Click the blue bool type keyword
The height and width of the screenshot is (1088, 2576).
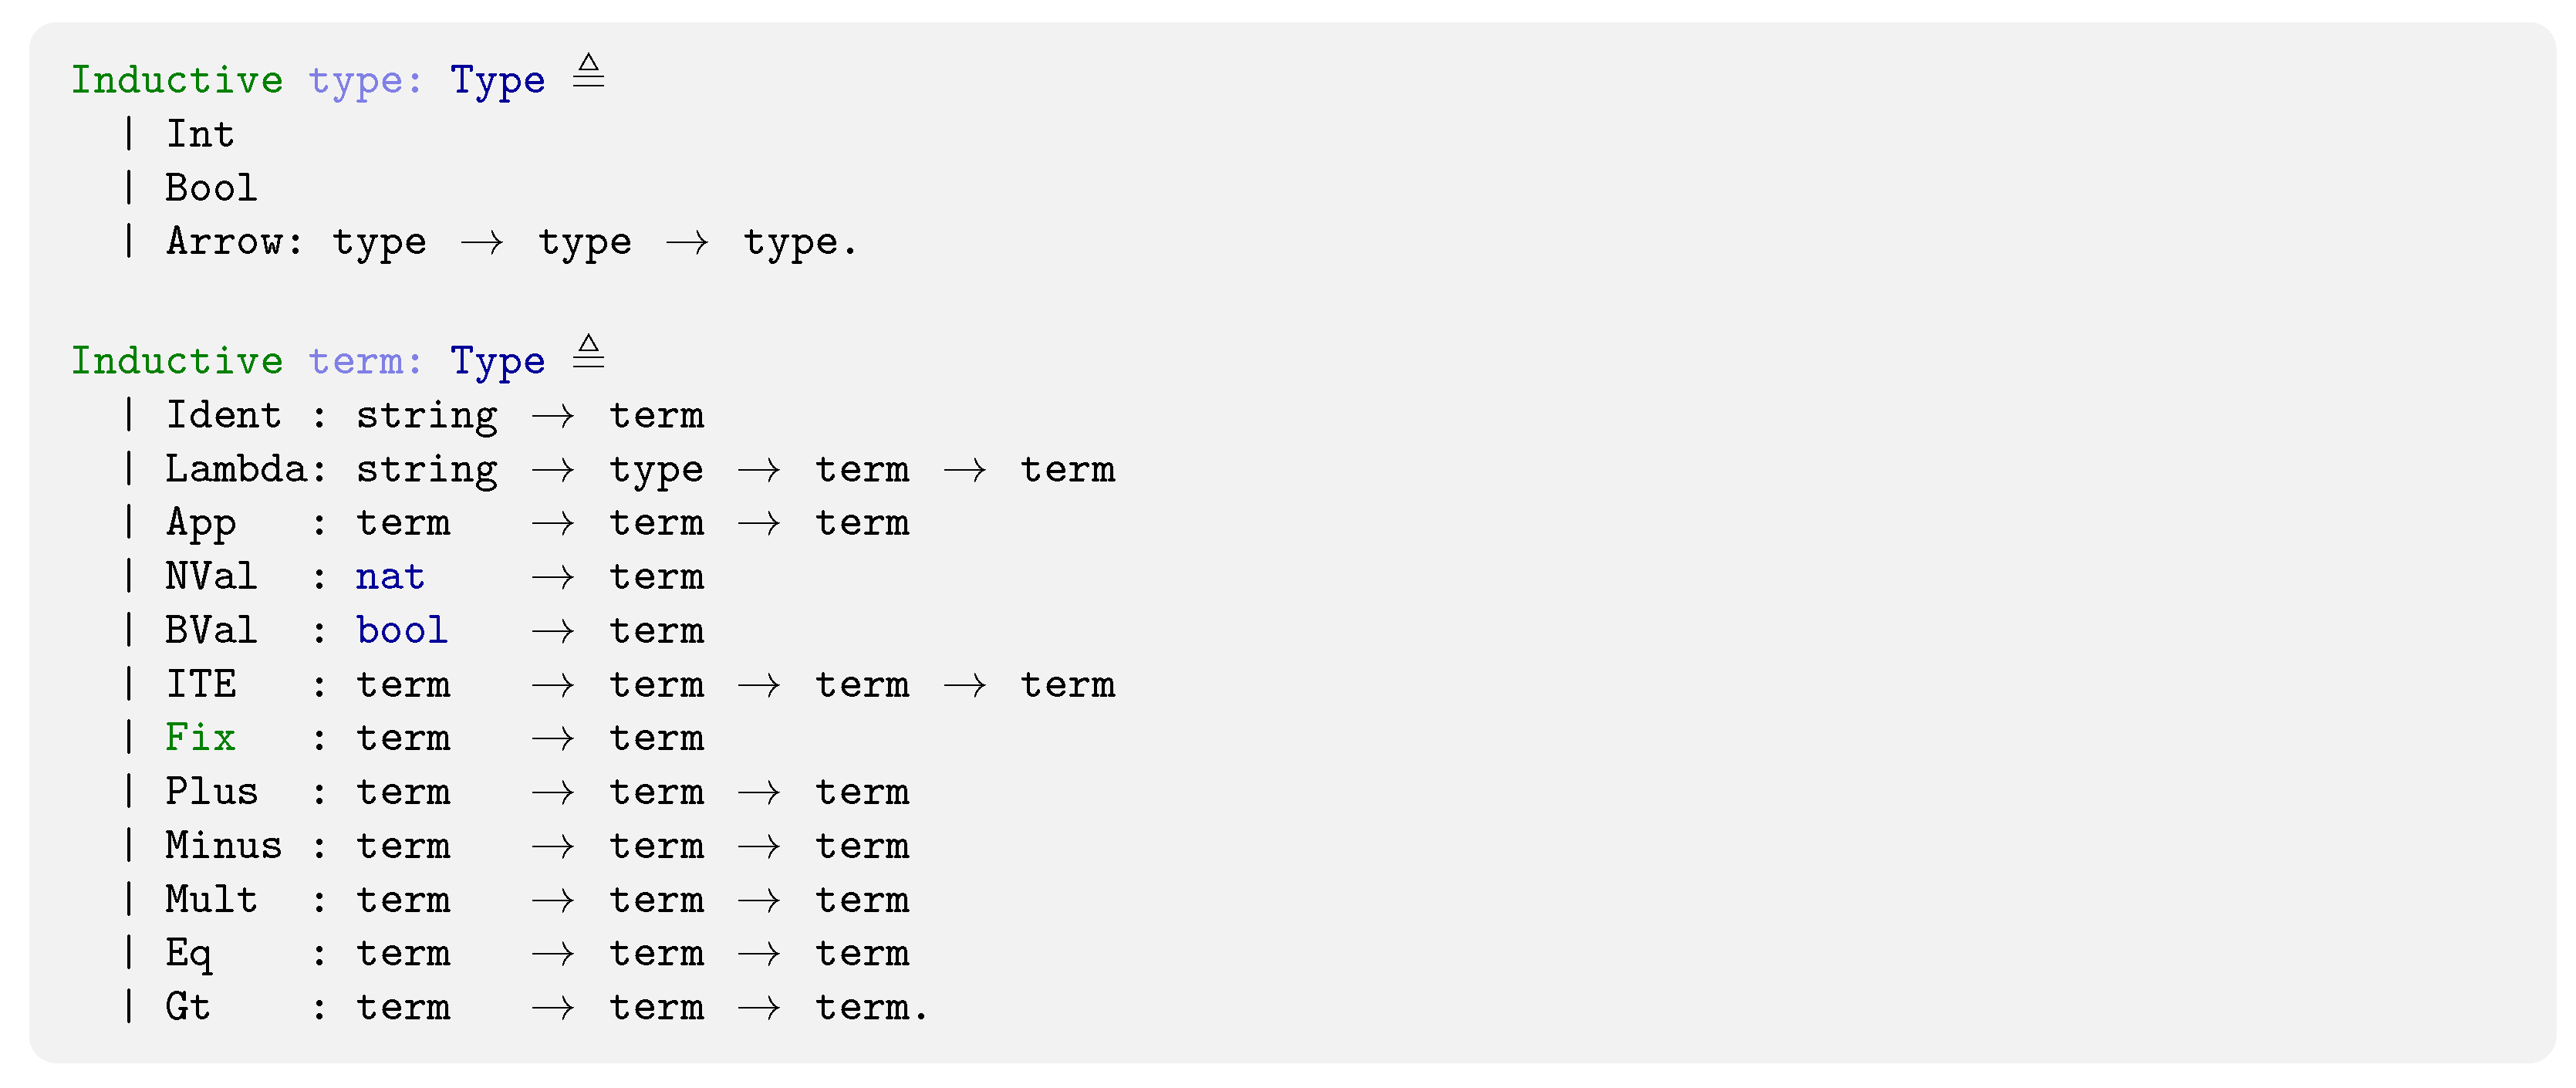pyautogui.click(x=402, y=631)
